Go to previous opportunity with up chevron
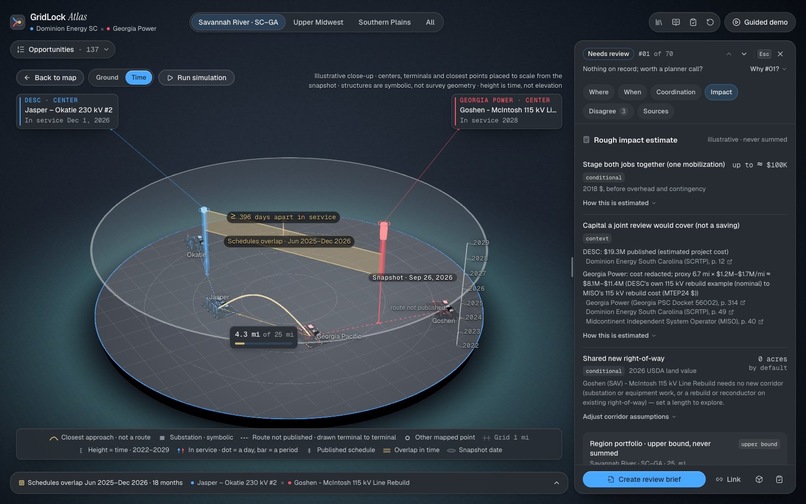This screenshot has height=504, width=806. [x=728, y=54]
